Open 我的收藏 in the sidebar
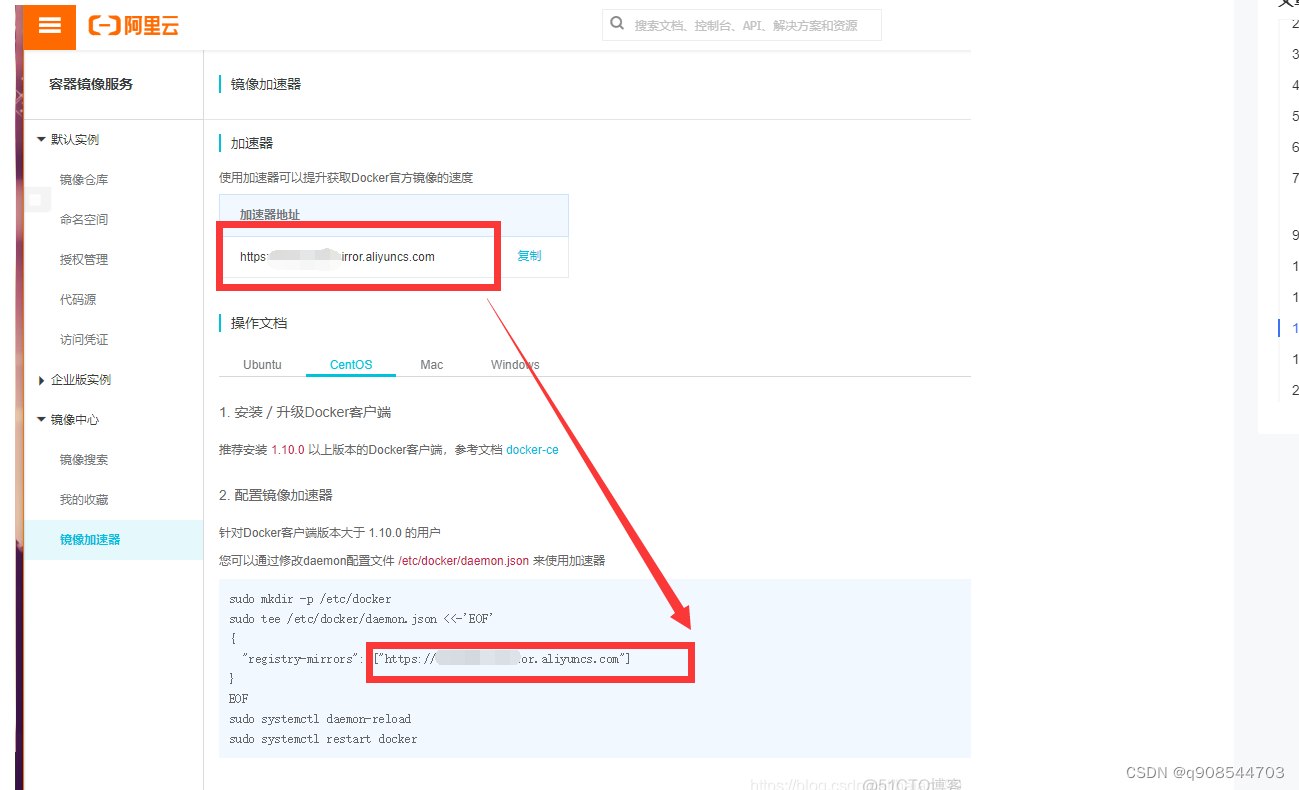The image size is (1299, 790). click(84, 500)
